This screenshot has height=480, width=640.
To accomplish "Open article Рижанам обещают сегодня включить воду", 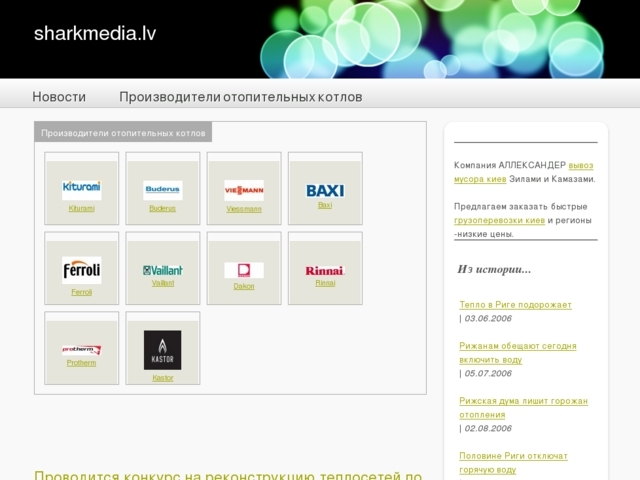I will pos(518,353).
